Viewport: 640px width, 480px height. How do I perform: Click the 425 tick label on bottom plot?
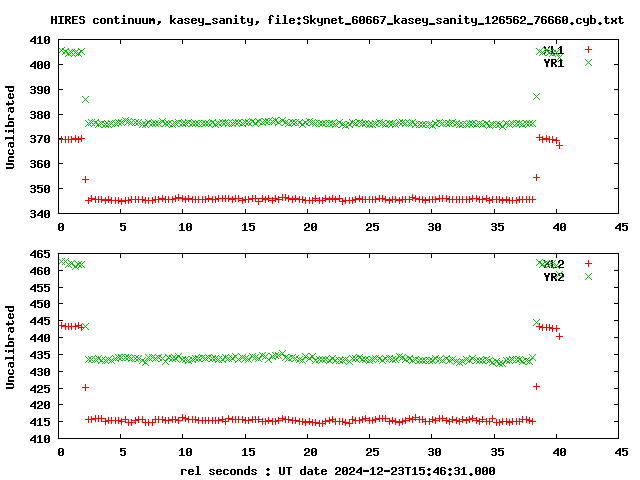coord(40,389)
